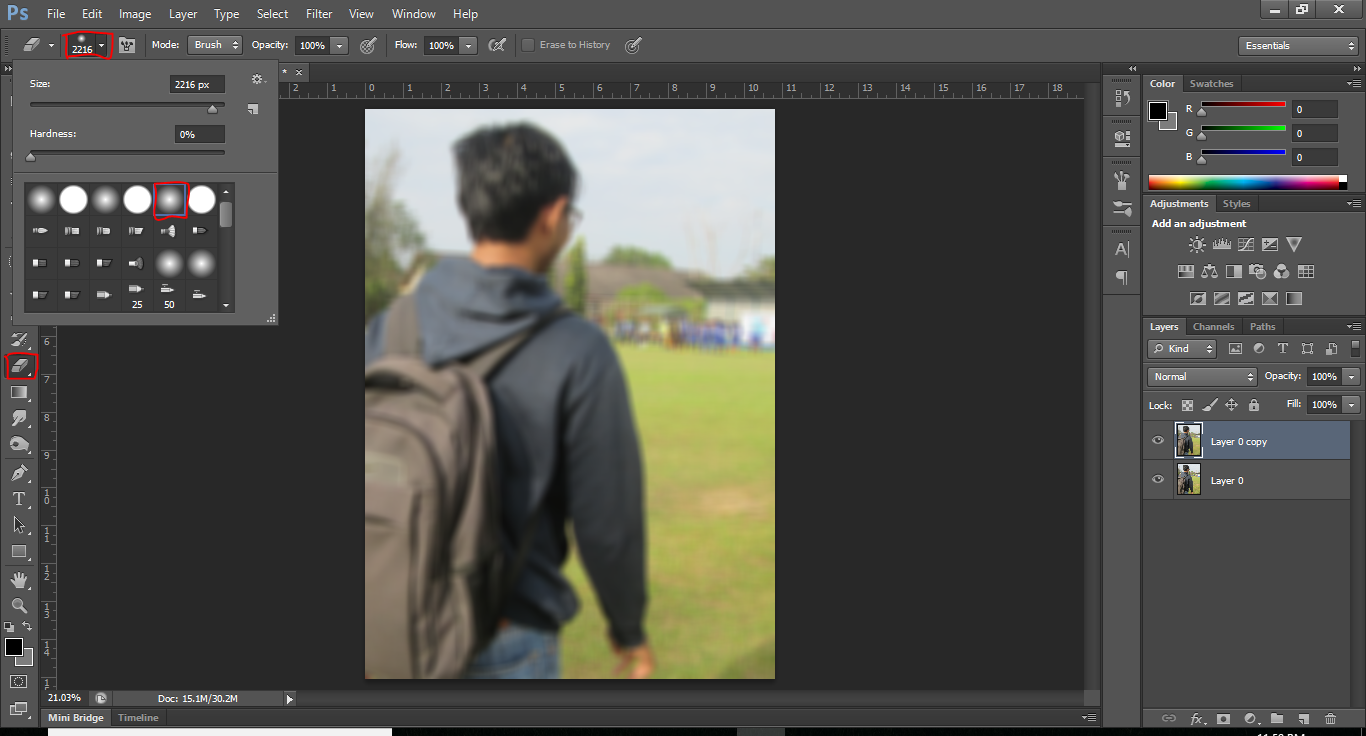Select the Gradient tool
The image size is (1366, 736).
point(19,393)
